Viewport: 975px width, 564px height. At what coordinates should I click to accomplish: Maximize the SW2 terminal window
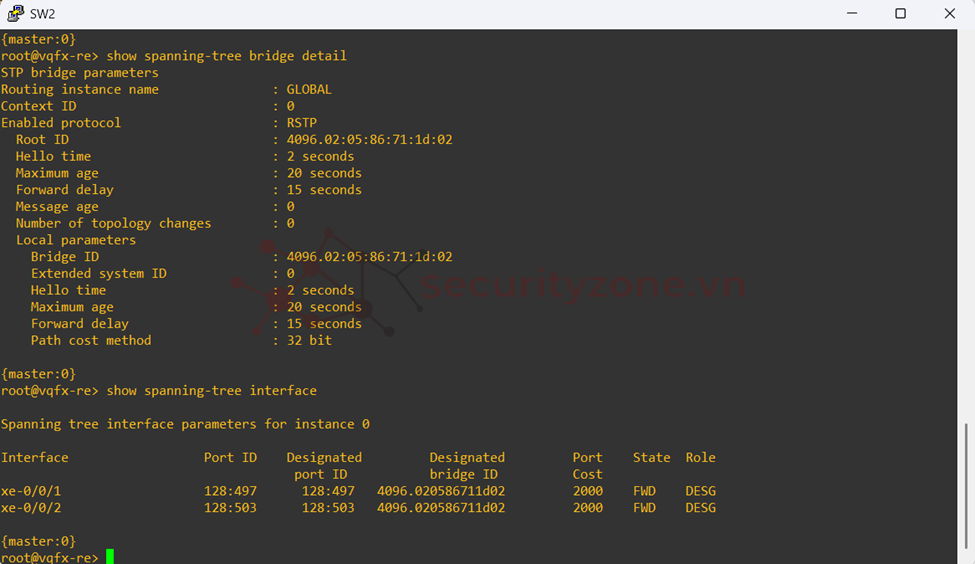click(x=900, y=13)
